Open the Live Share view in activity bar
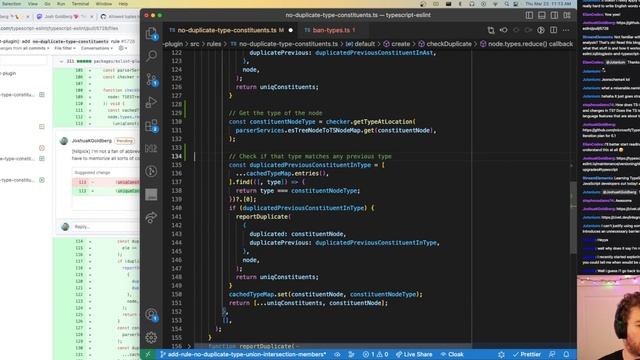Image resolution: width=640 pixels, height=360 pixels. pos(151,218)
